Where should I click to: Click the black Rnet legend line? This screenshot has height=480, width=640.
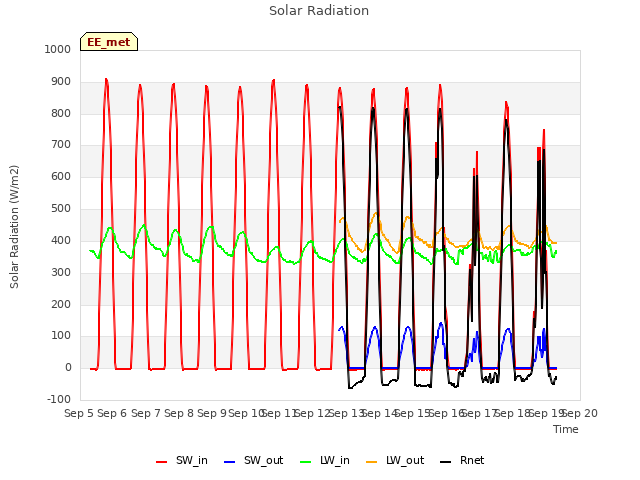[x=445, y=462]
